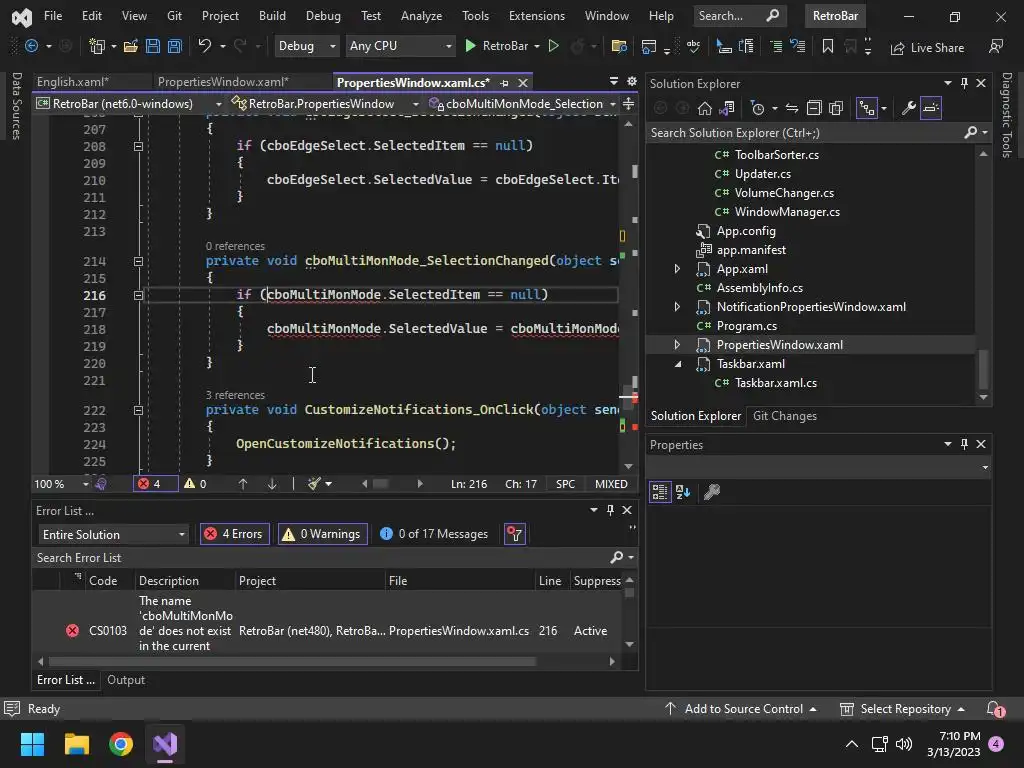Save current file with the Save icon
This screenshot has height=768, width=1024.
pyautogui.click(x=153, y=46)
